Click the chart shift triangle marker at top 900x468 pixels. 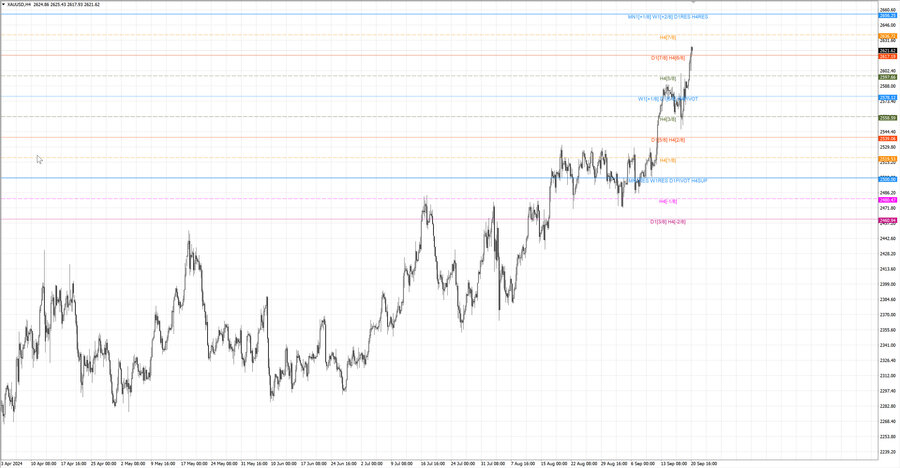tap(693, 2)
